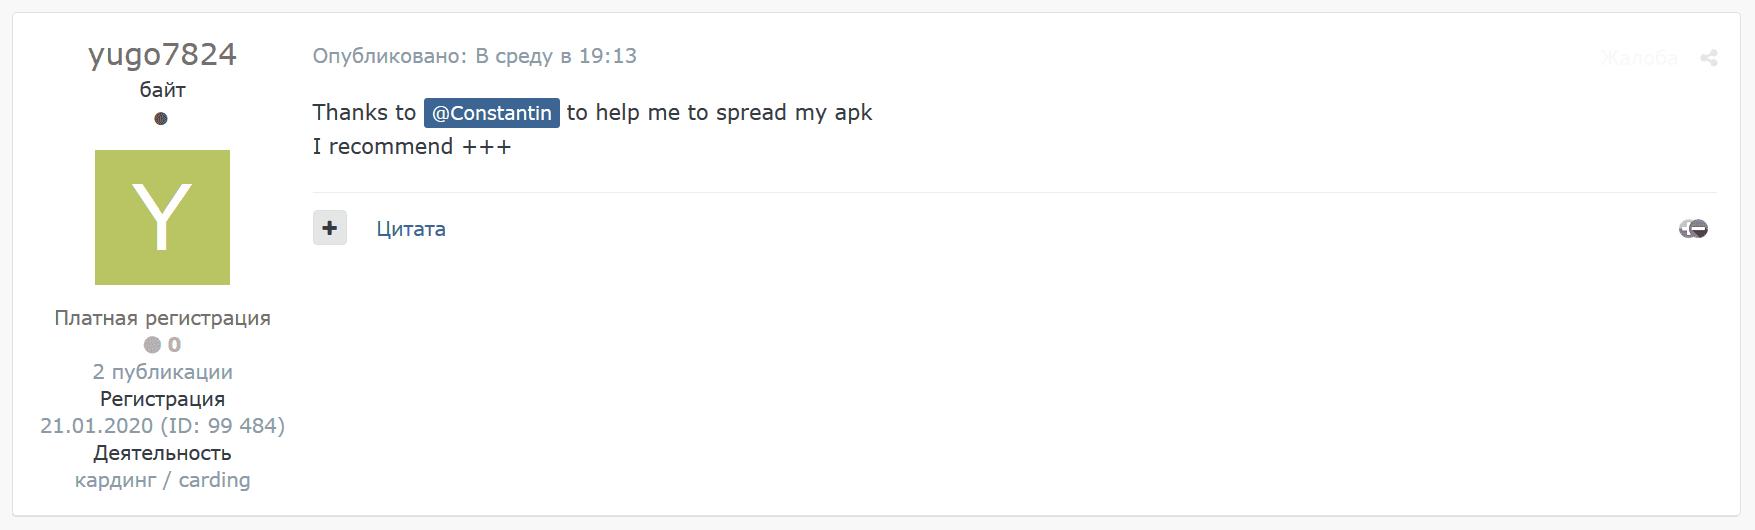Open the reaction icon at post bottom right
Viewport: 1755px width, 530px height.
(x=1693, y=229)
